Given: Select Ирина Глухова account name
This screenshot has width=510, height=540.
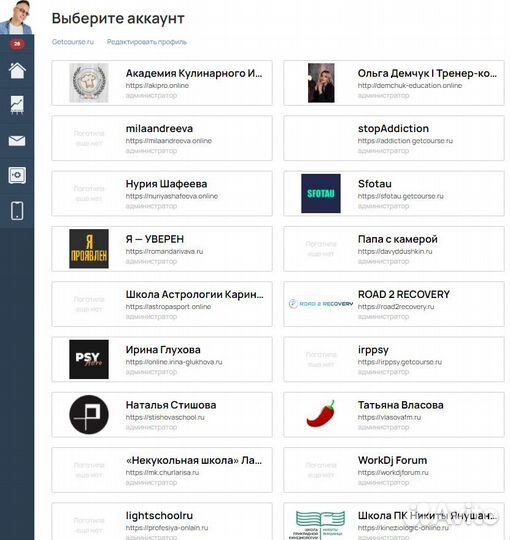Looking at the screenshot, I should click(163, 350).
